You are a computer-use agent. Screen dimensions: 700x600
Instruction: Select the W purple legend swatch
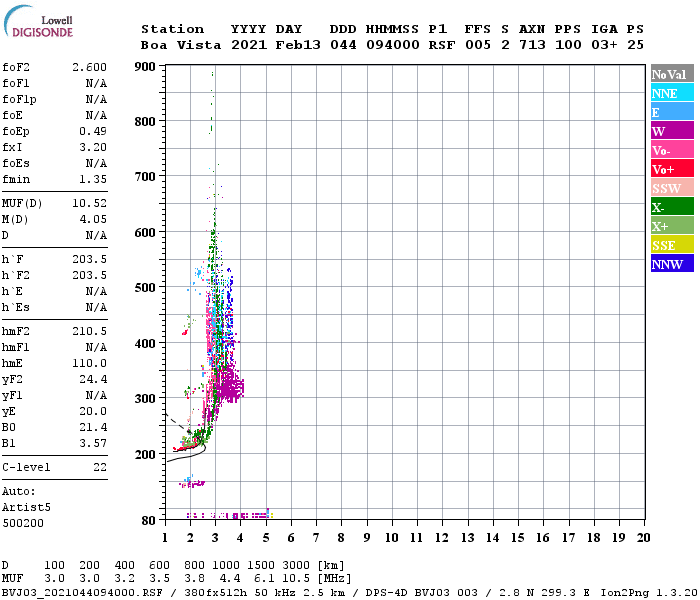click(672, 131)
